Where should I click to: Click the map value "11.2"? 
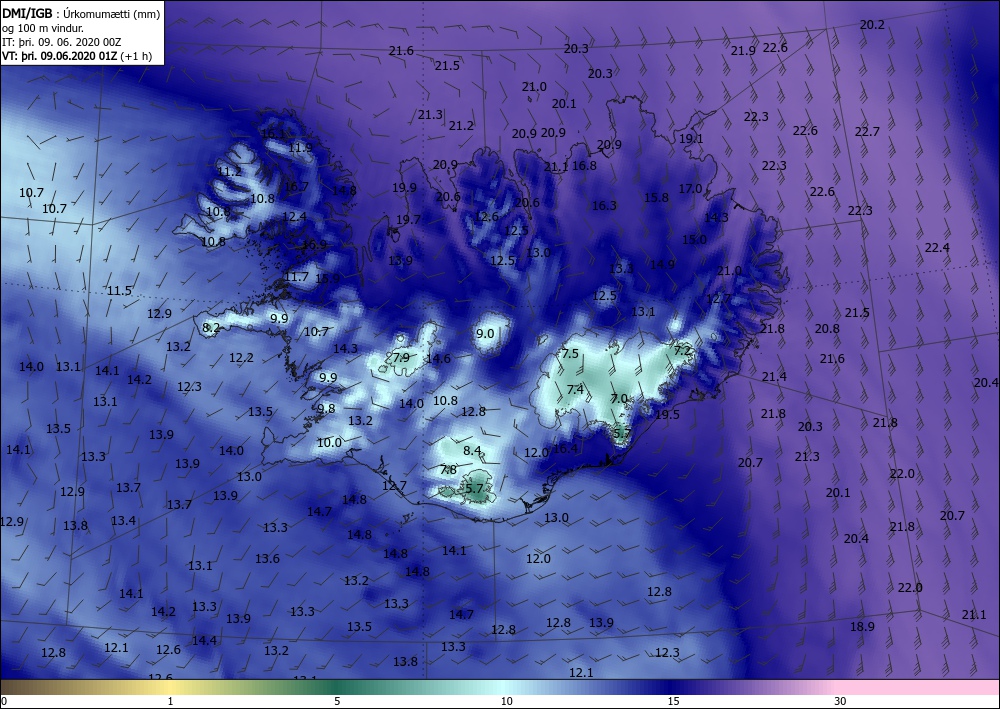pos(230,172)
